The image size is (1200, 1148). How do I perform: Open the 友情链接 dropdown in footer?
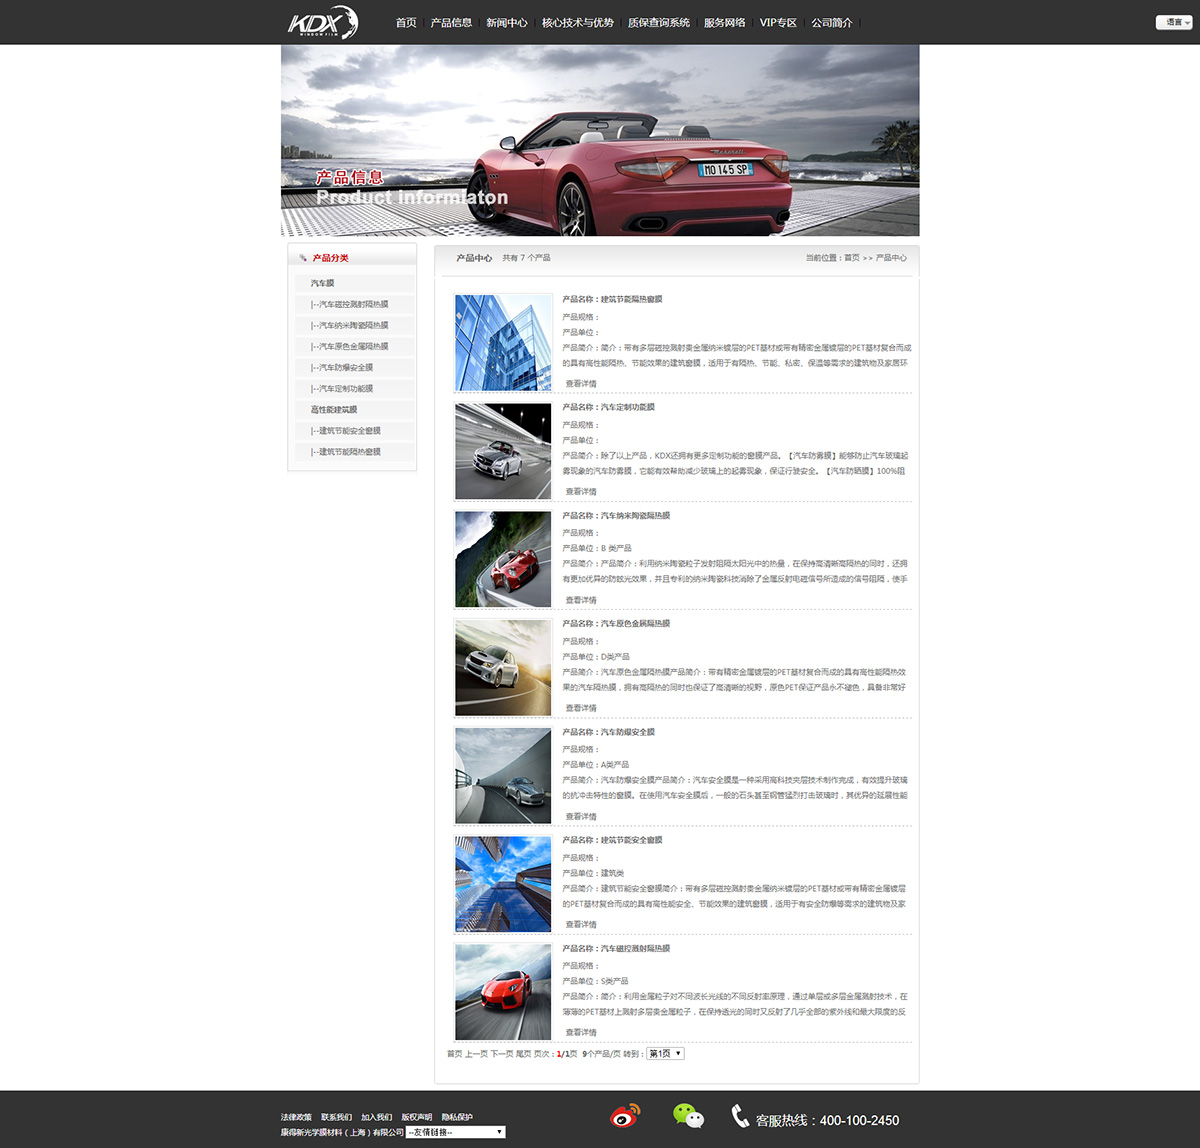click(x=455, y=1132)
